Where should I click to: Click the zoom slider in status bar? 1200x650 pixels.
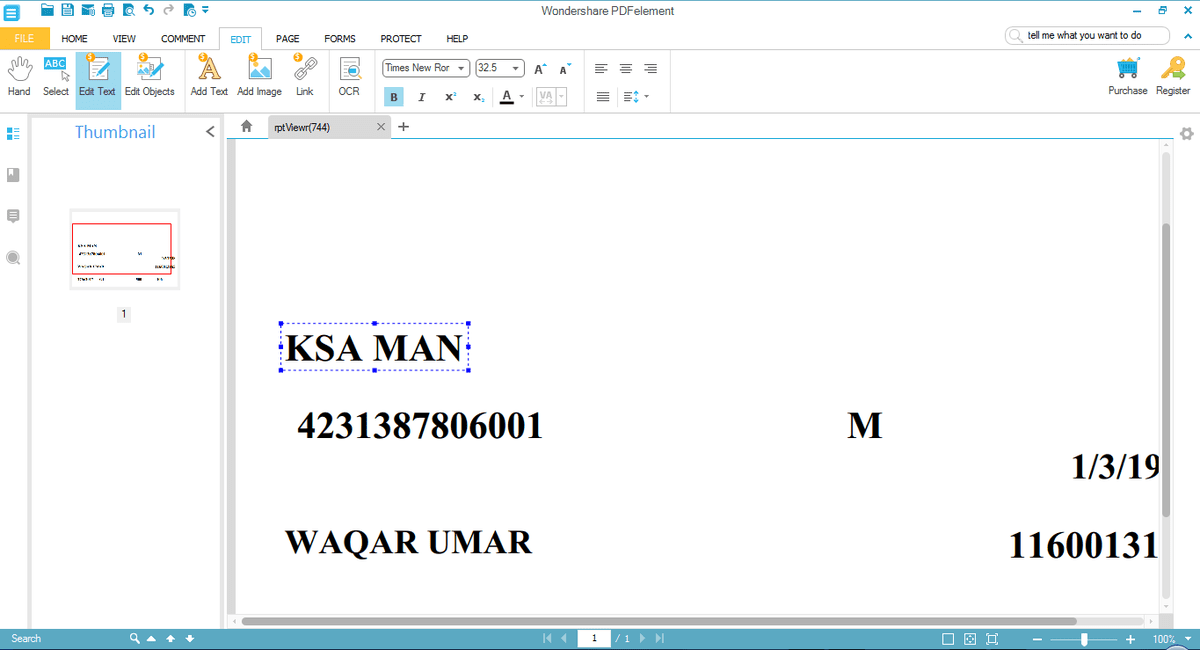pos(1083,639)
